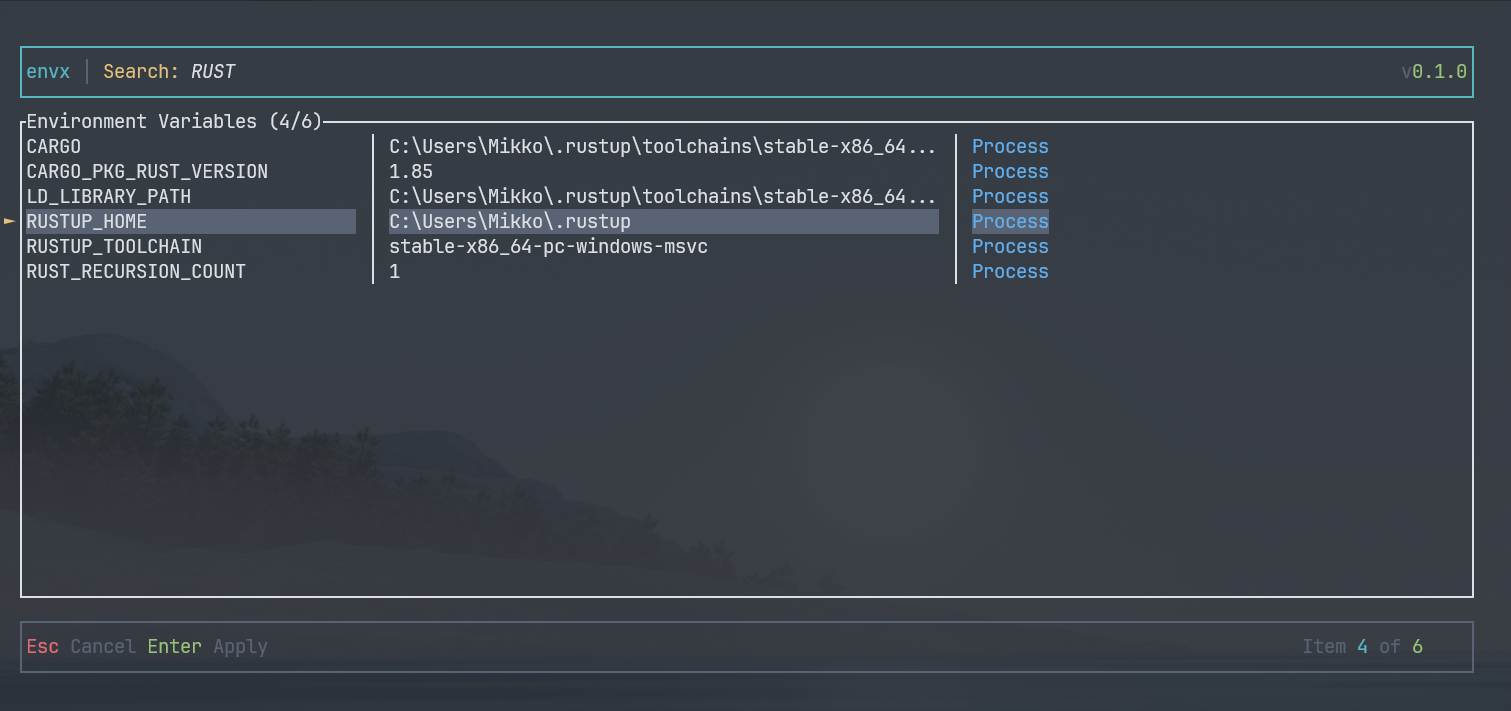
Task: Click the envx application title
Action: pos(47,71)
